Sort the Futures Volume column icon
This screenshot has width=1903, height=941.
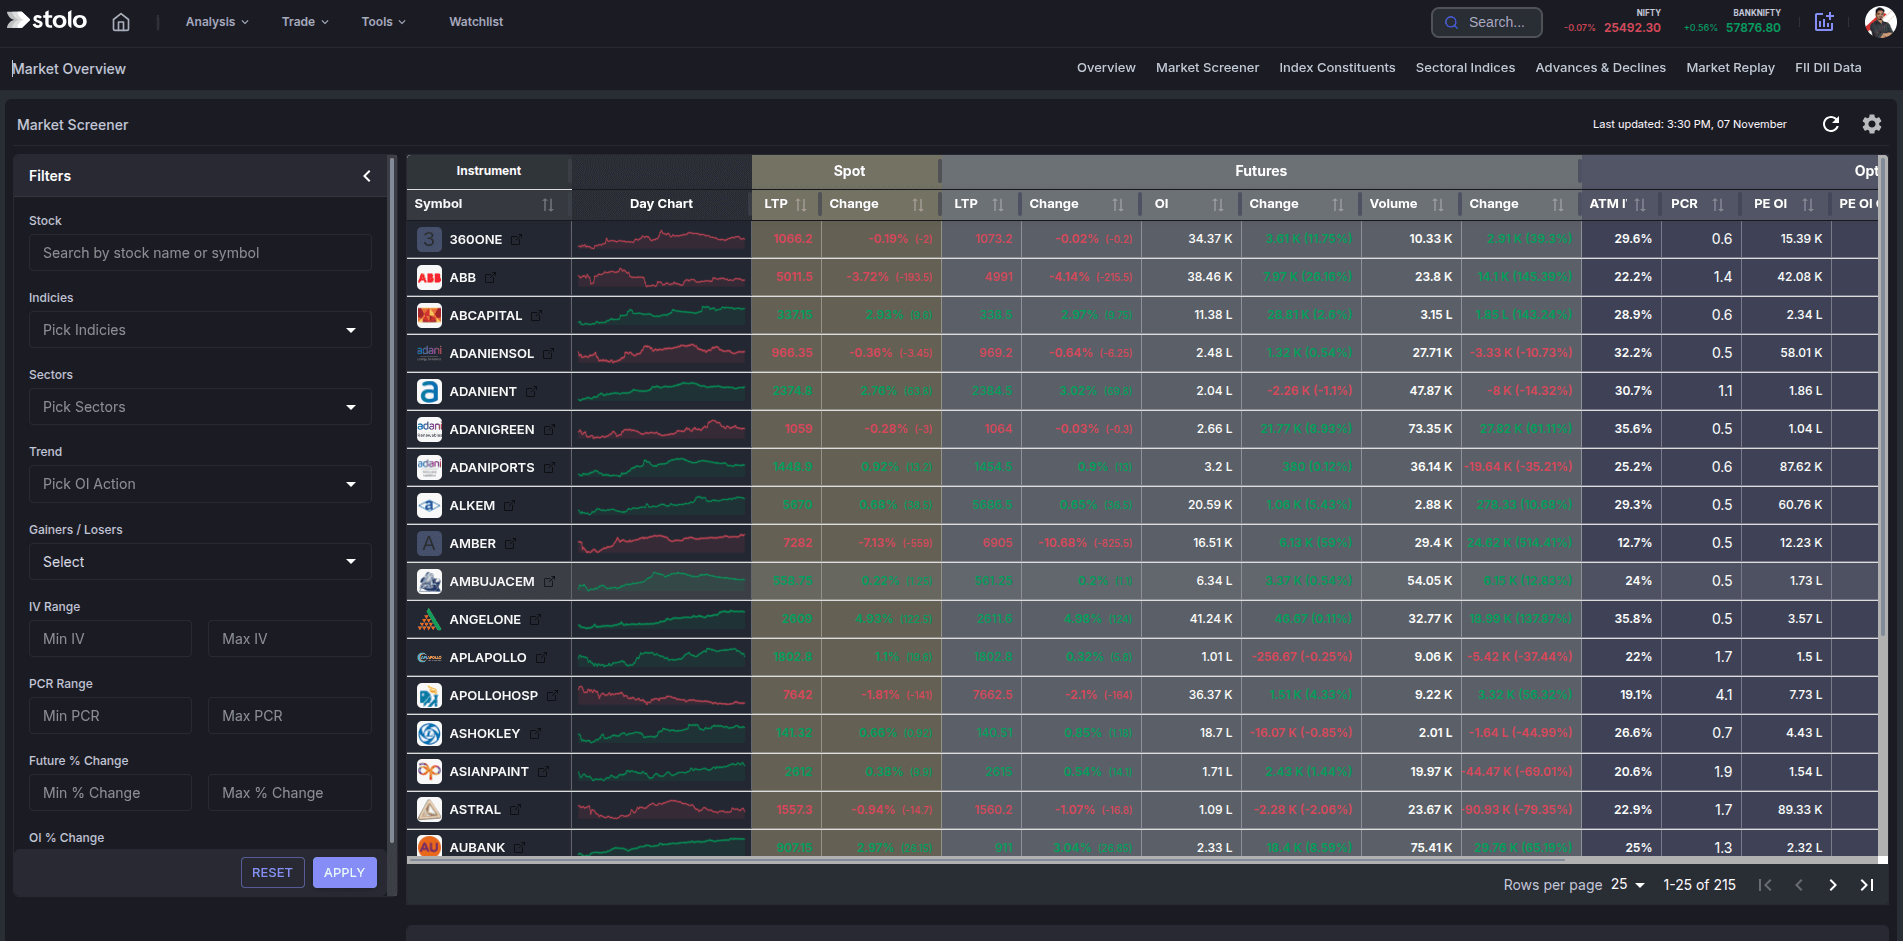(x=1439, y=204)
